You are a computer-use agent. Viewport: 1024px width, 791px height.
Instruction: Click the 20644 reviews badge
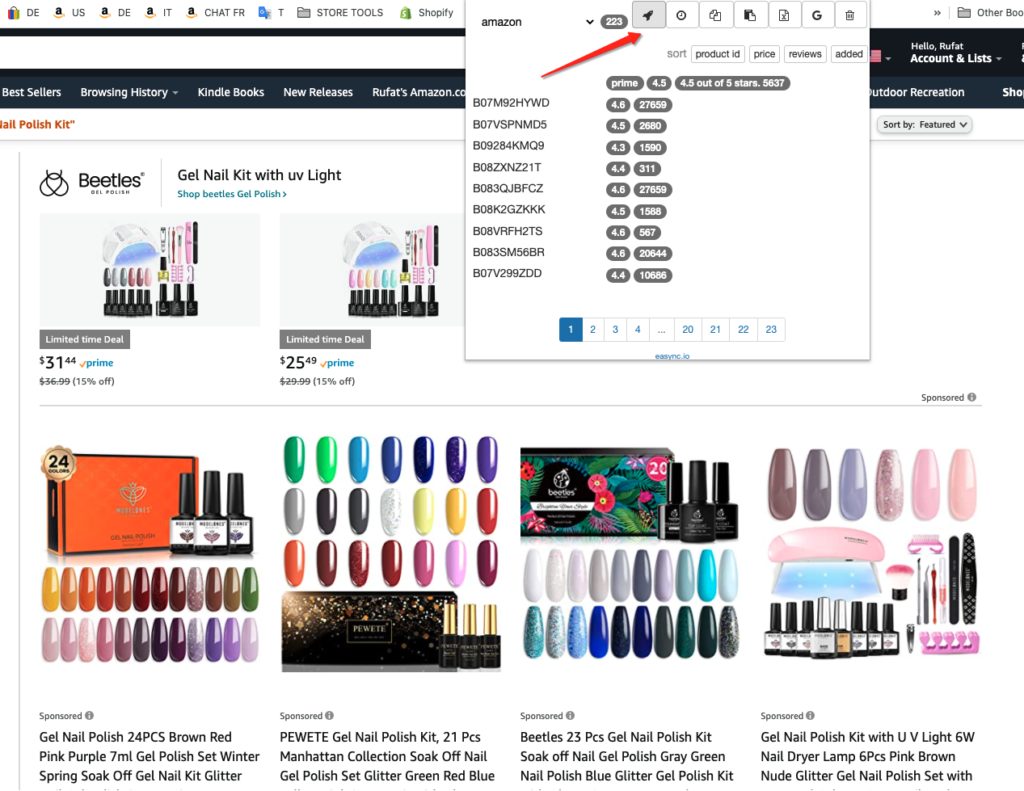[x=652, y=253]
